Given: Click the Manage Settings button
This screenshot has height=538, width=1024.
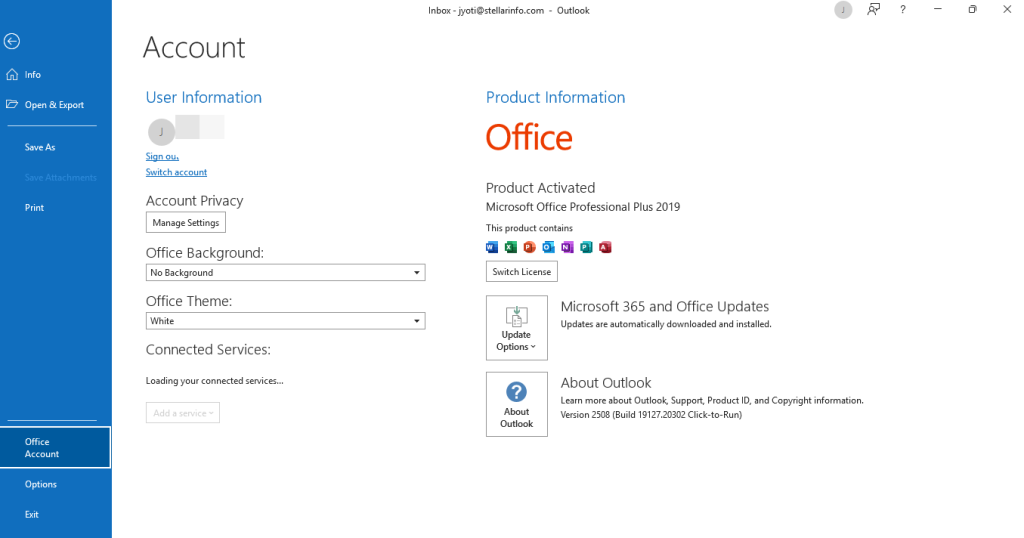Looking at the screenshot, I should click(x=185, y=223).
